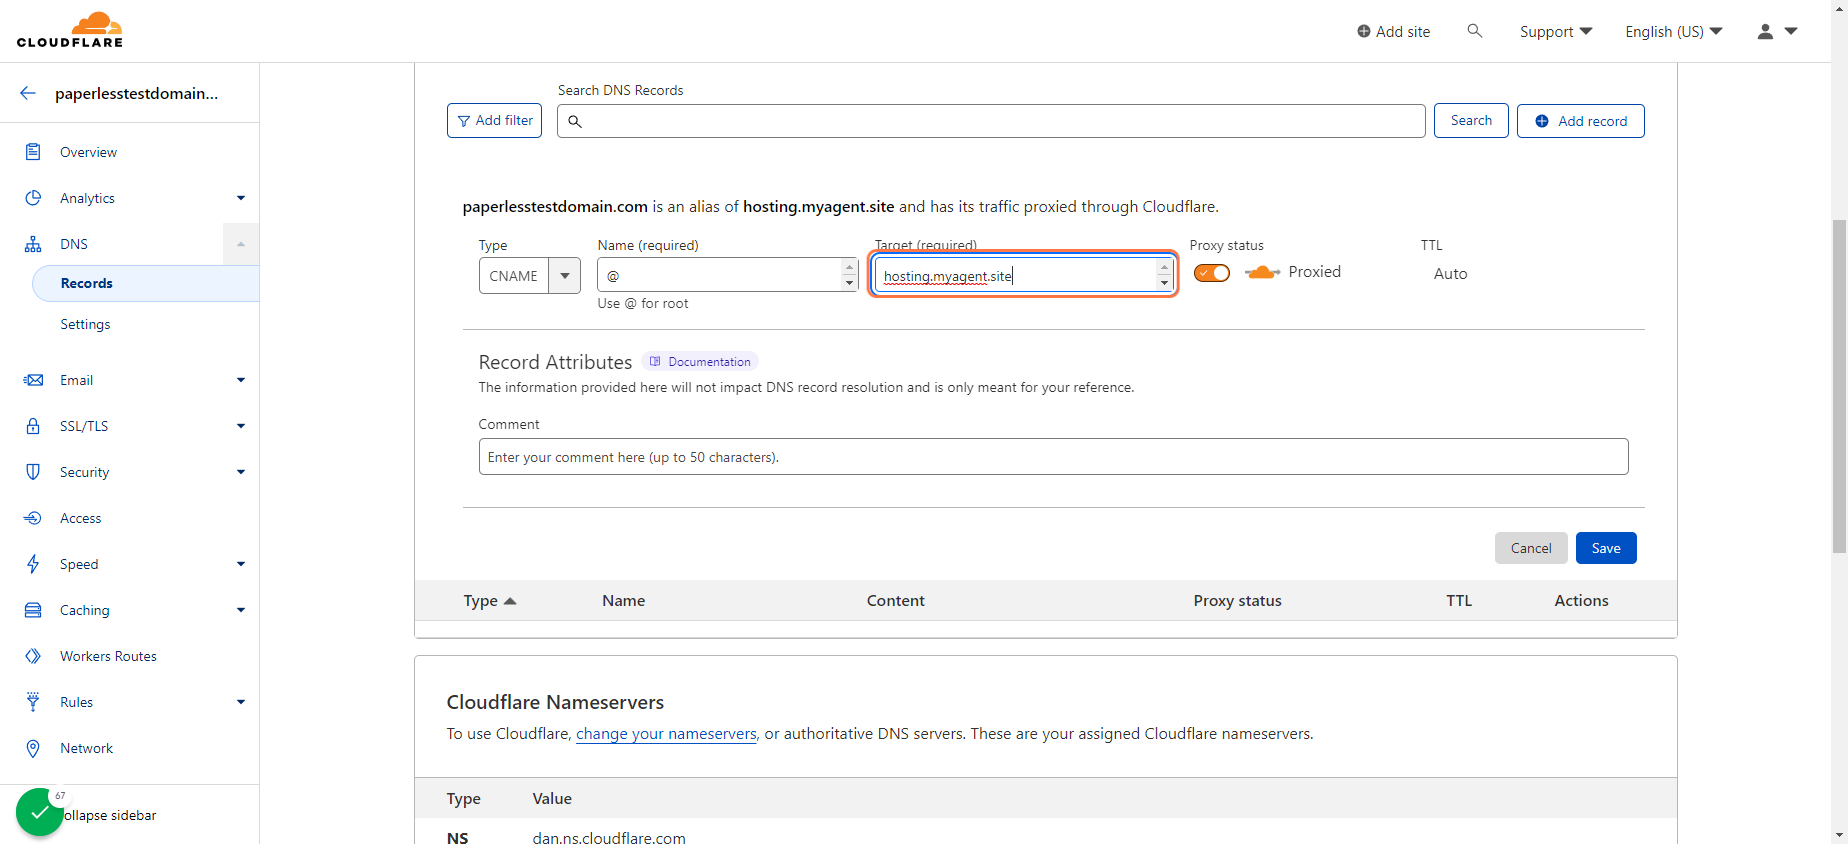Open the Support dropdown menu
Viewport: 1848px width, 844px height.
pyautogui.click(x=1556, y=32)
